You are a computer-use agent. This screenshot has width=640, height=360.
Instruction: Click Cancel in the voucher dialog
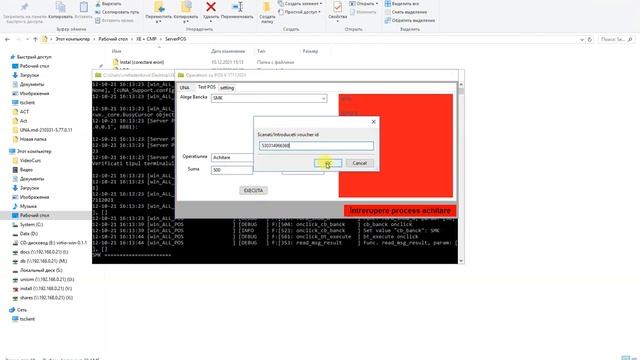[360, 163]
